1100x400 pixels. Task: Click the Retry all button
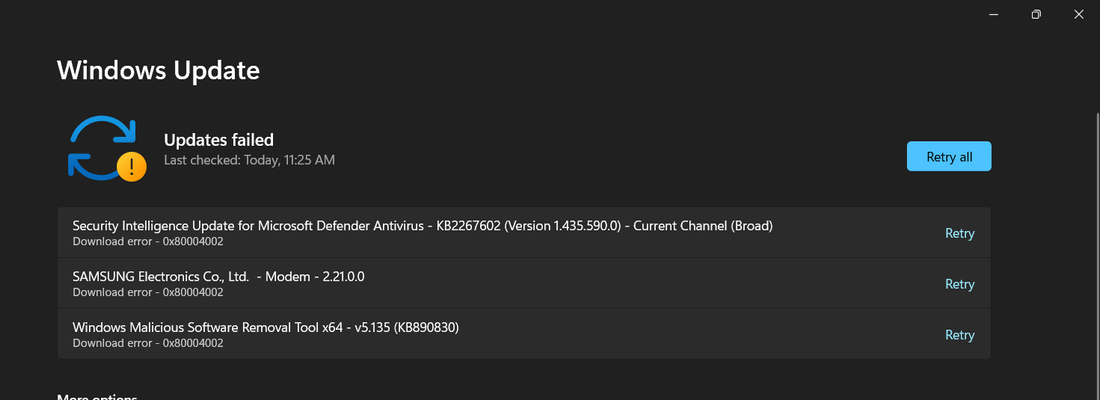pyautogui.click(x=948, y=156)
